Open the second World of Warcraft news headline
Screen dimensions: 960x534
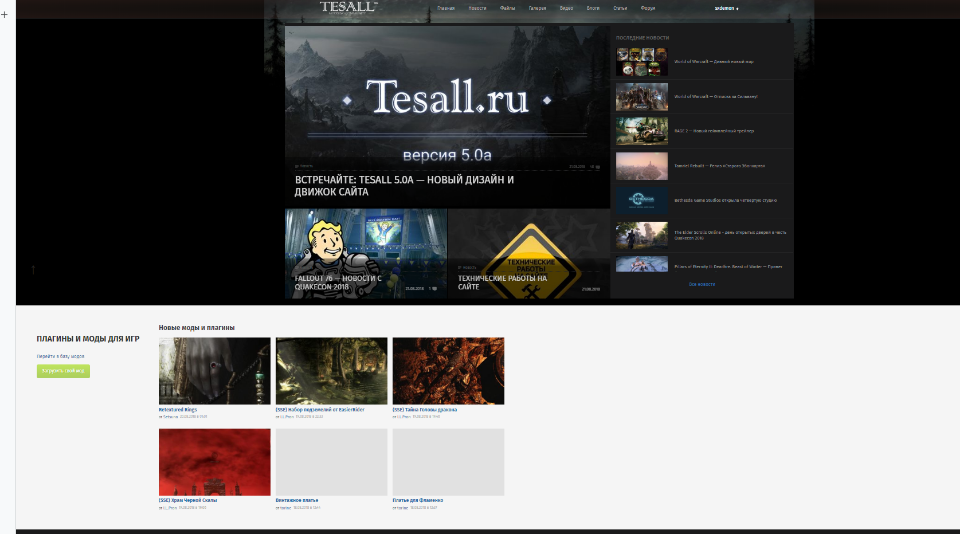(x=716, y=97)
